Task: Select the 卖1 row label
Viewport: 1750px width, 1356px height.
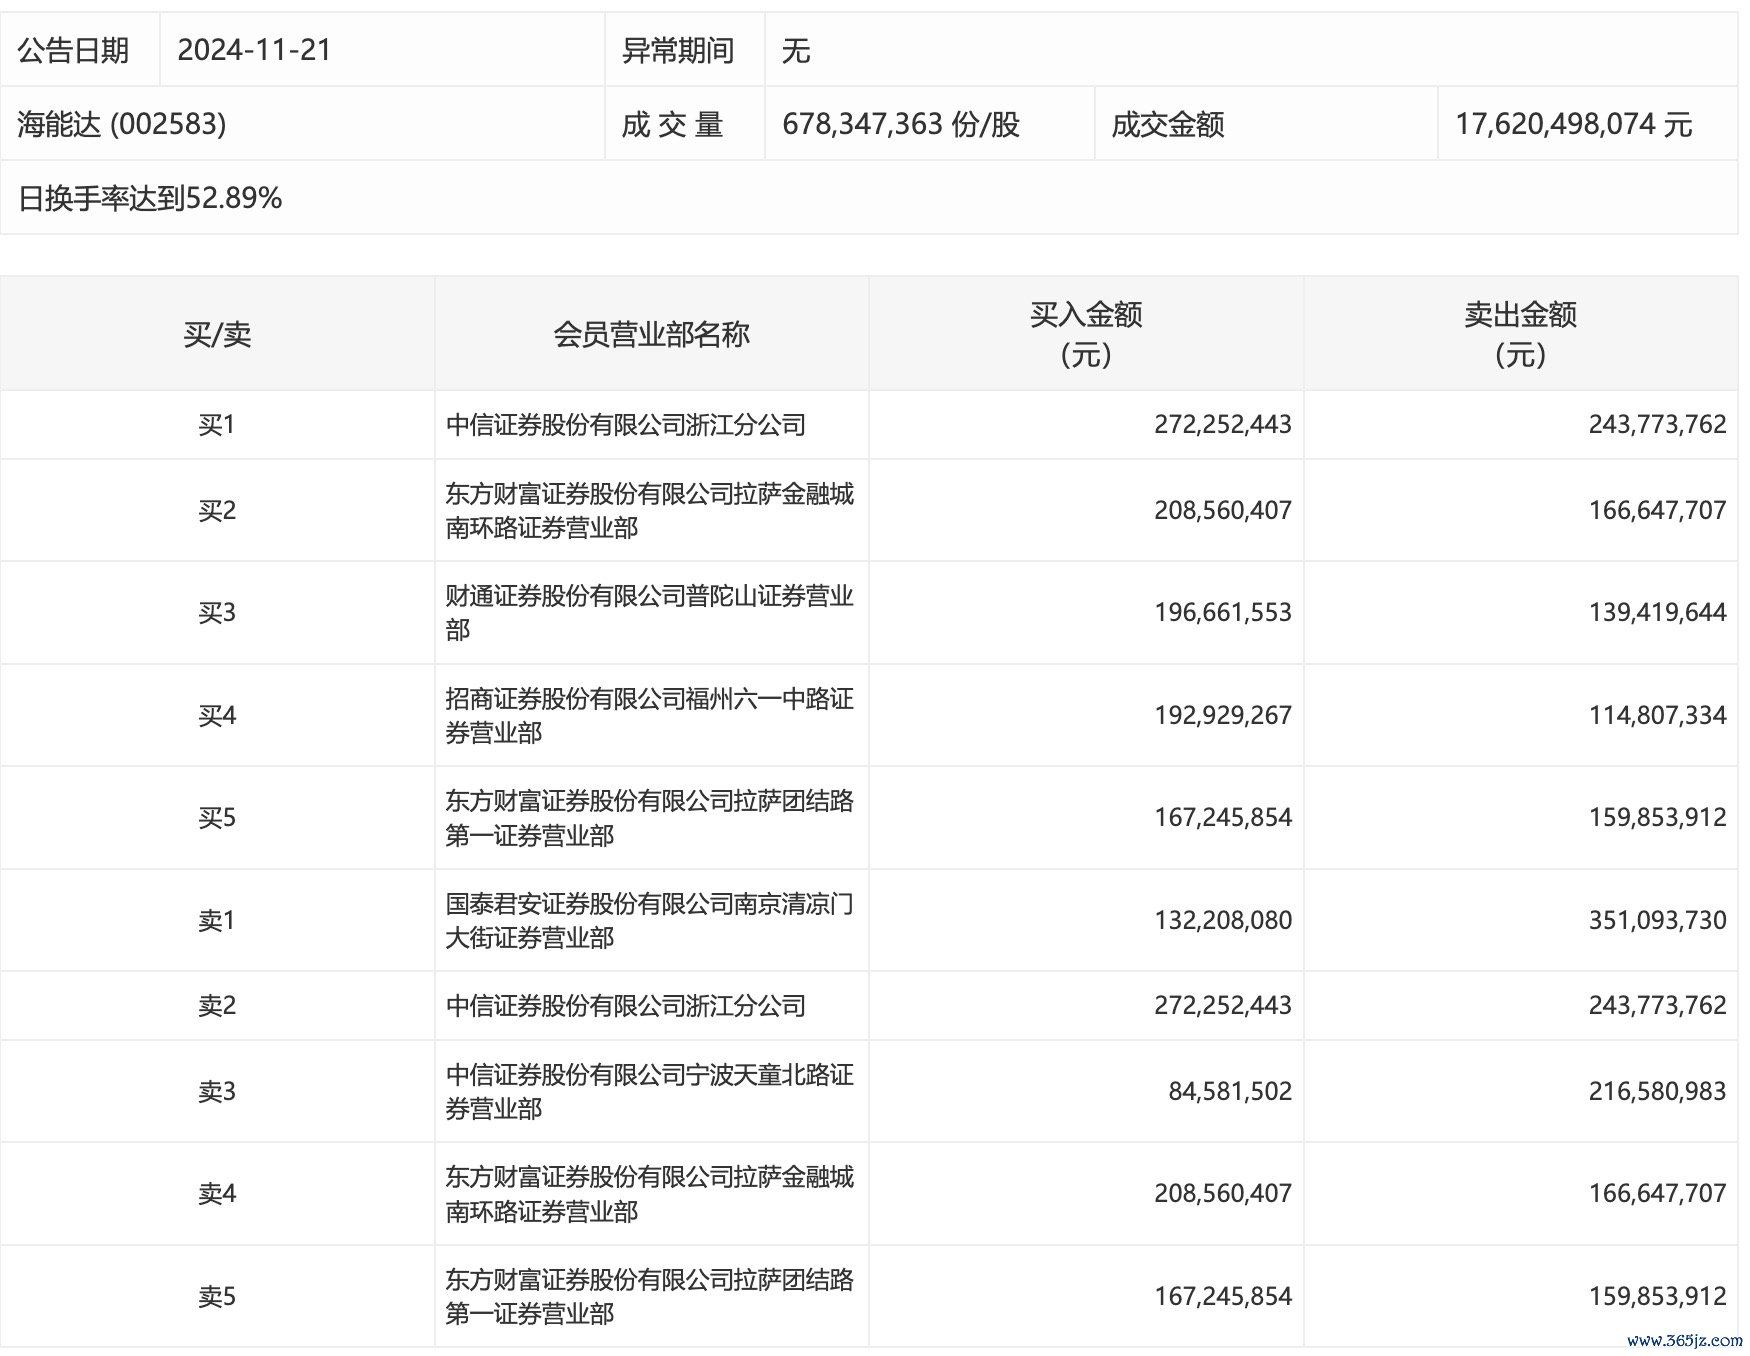Action: tap(217, 920)
